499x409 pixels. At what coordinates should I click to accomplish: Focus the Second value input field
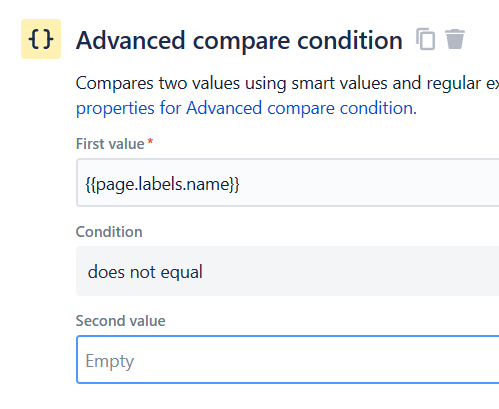(288, 360)
